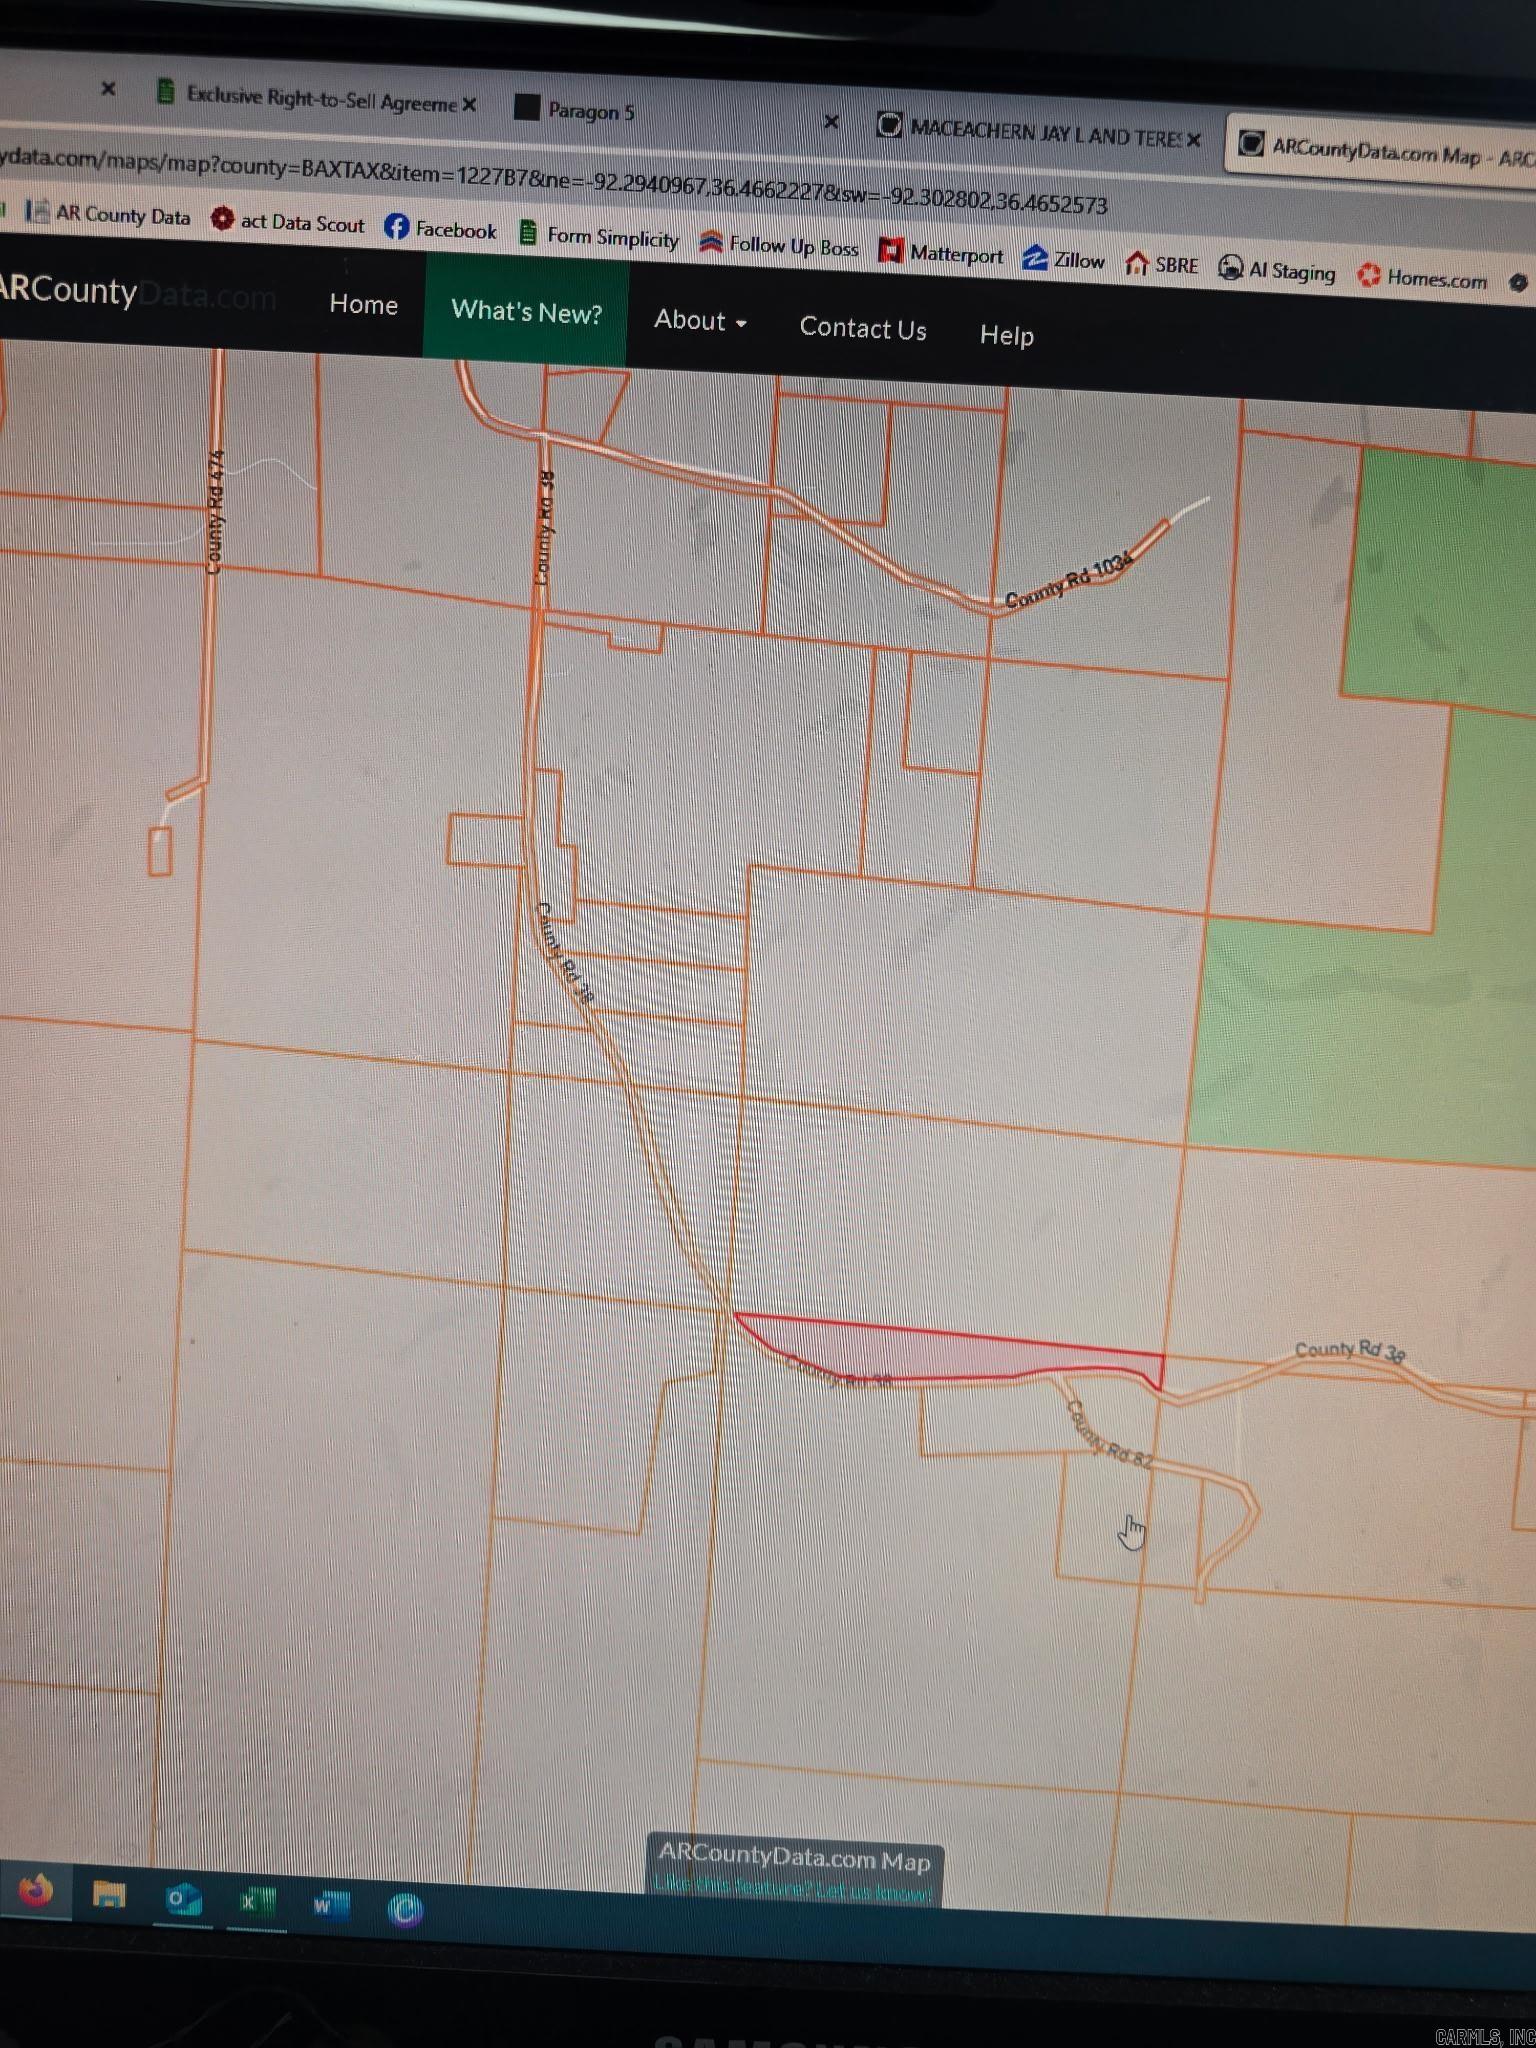This screenshot has width=1536, height=2048.
Task: Open the Facebook bookmark
Action: point(441,229)
